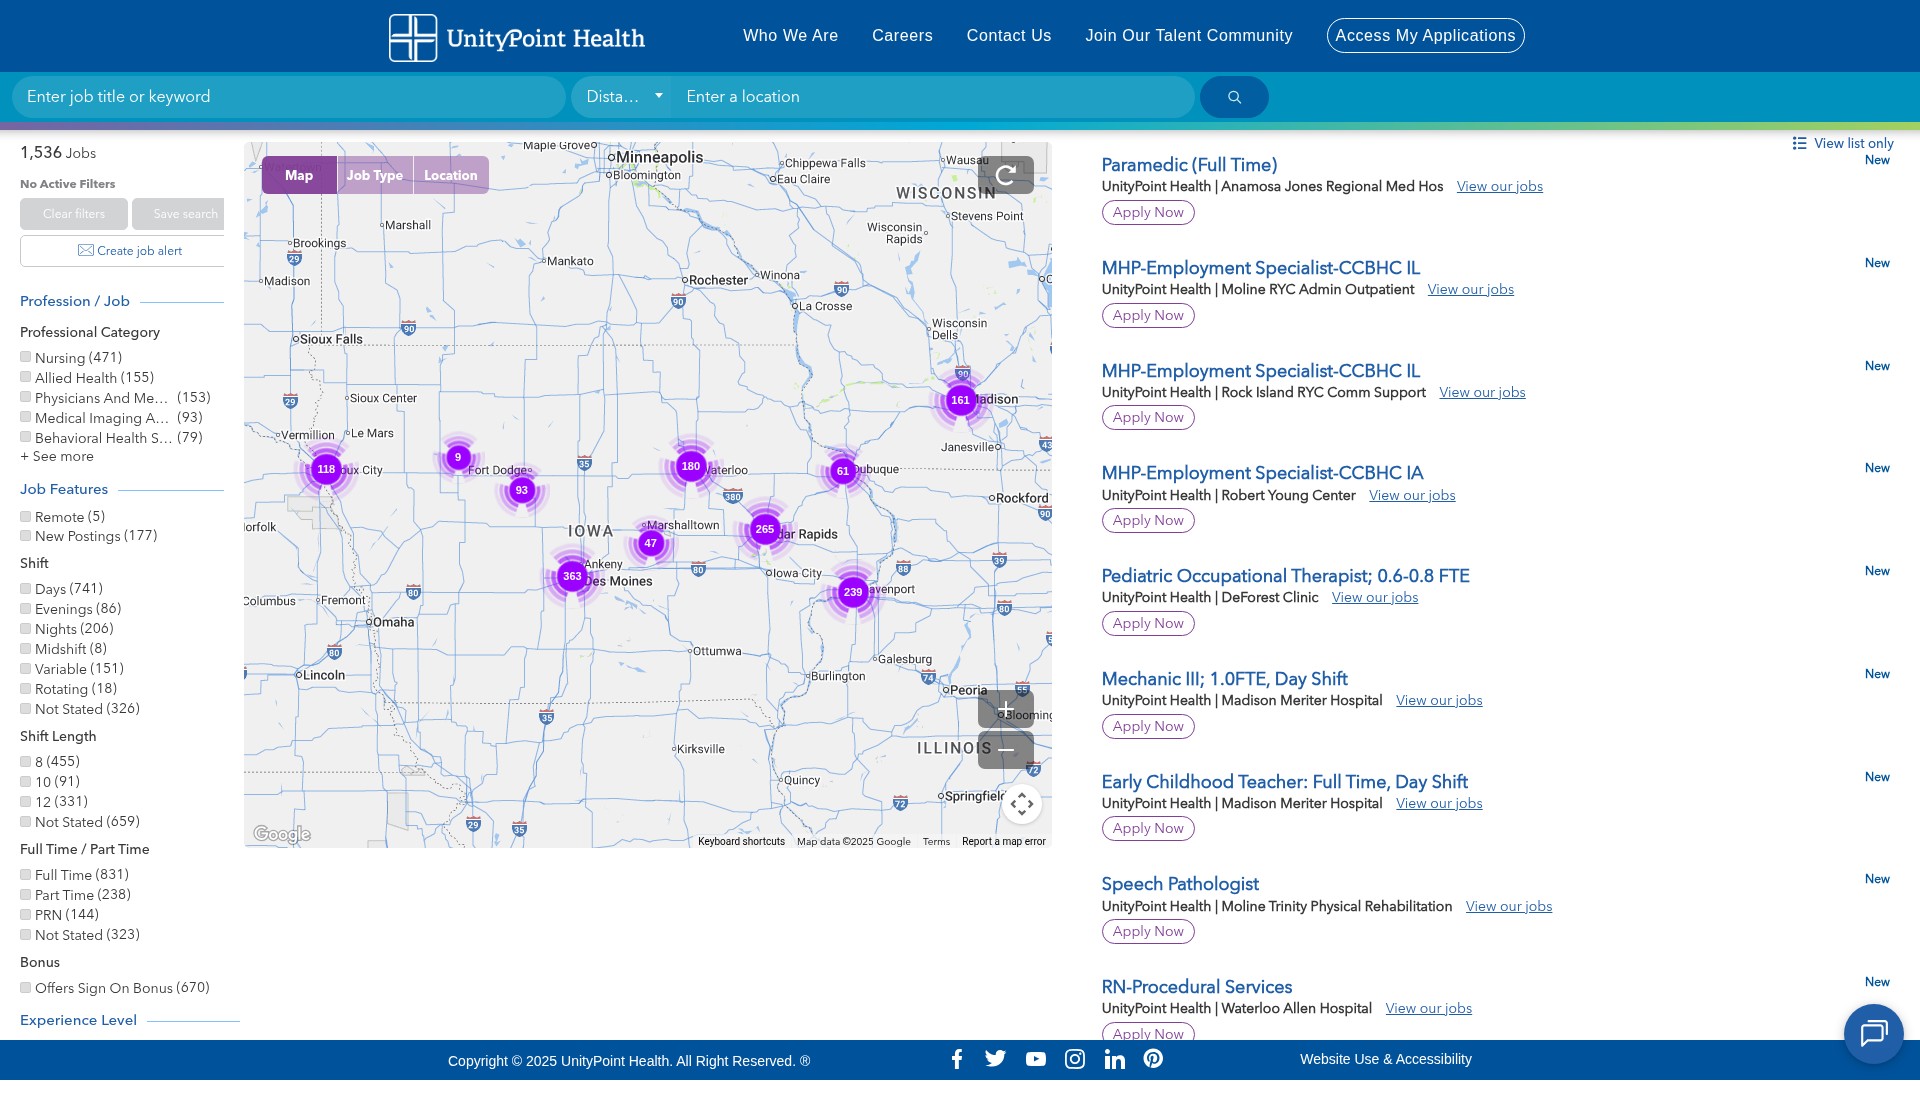Open the 118 jobs cluster near Sioux City

click(x=326, y=469)
